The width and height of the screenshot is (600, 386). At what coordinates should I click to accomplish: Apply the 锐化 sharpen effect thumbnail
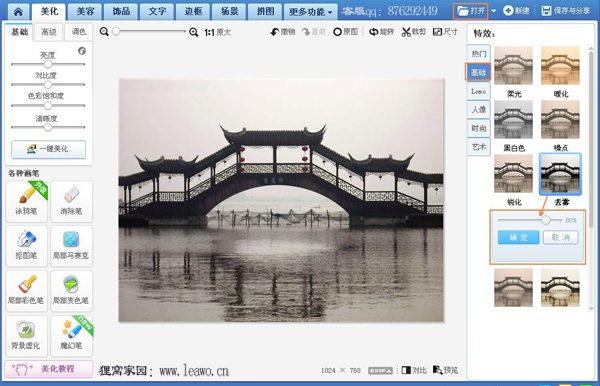[x=513, y=173]
